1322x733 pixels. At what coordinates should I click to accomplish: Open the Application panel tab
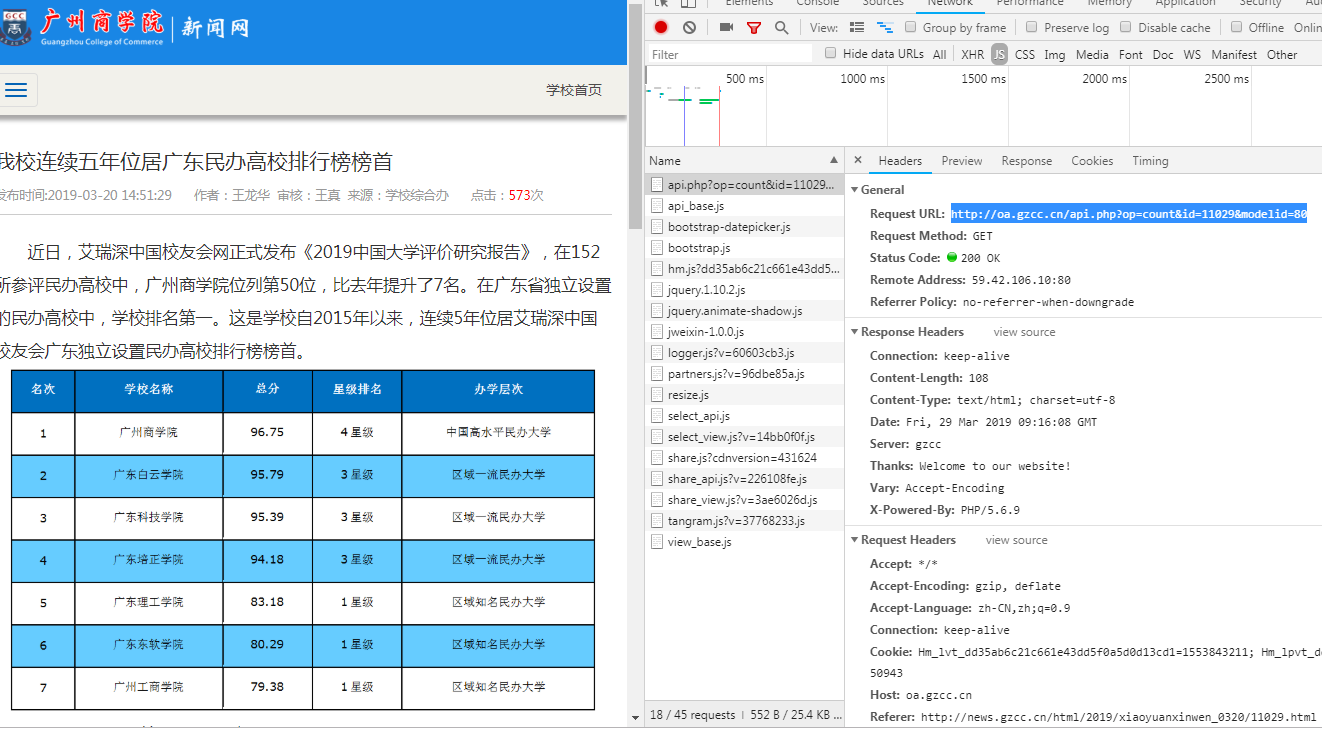click(x=1186, y=4)
